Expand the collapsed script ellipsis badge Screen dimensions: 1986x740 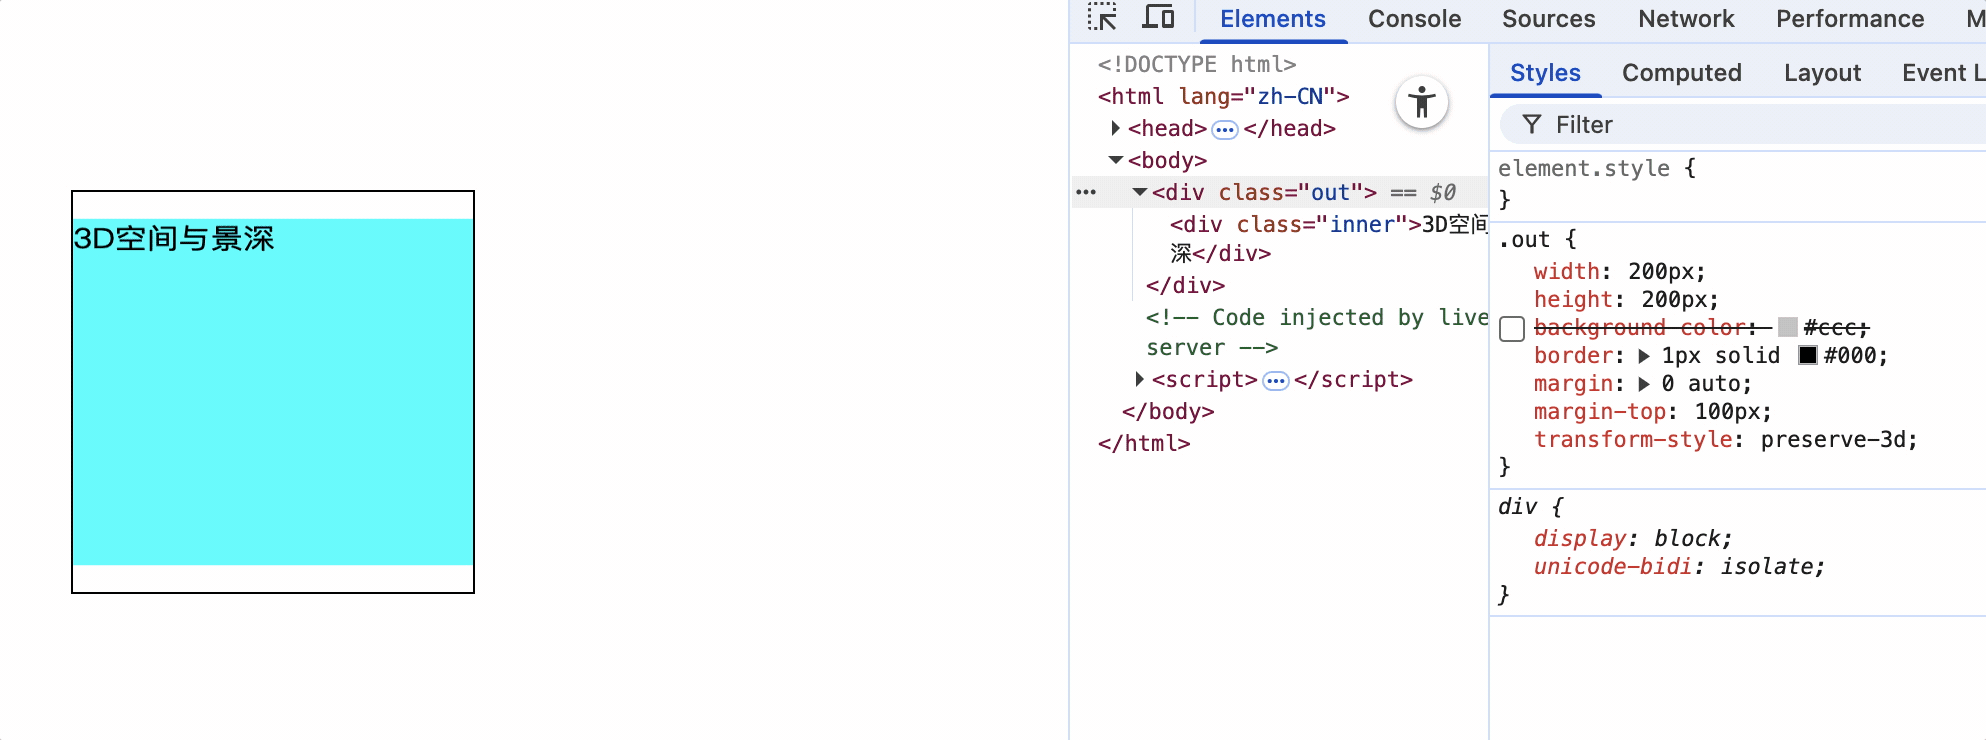click(x=1276, y=380)
